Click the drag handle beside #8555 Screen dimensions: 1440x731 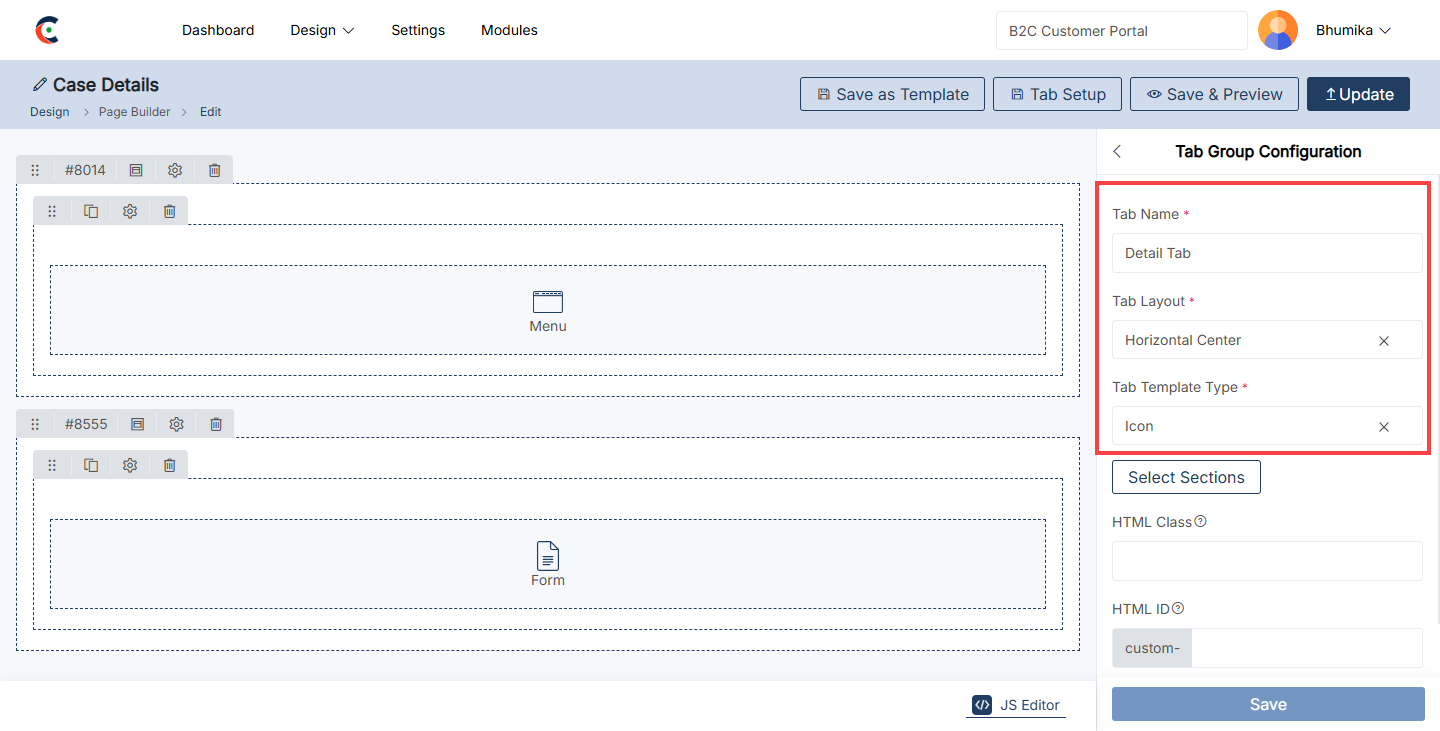(35, 424)
